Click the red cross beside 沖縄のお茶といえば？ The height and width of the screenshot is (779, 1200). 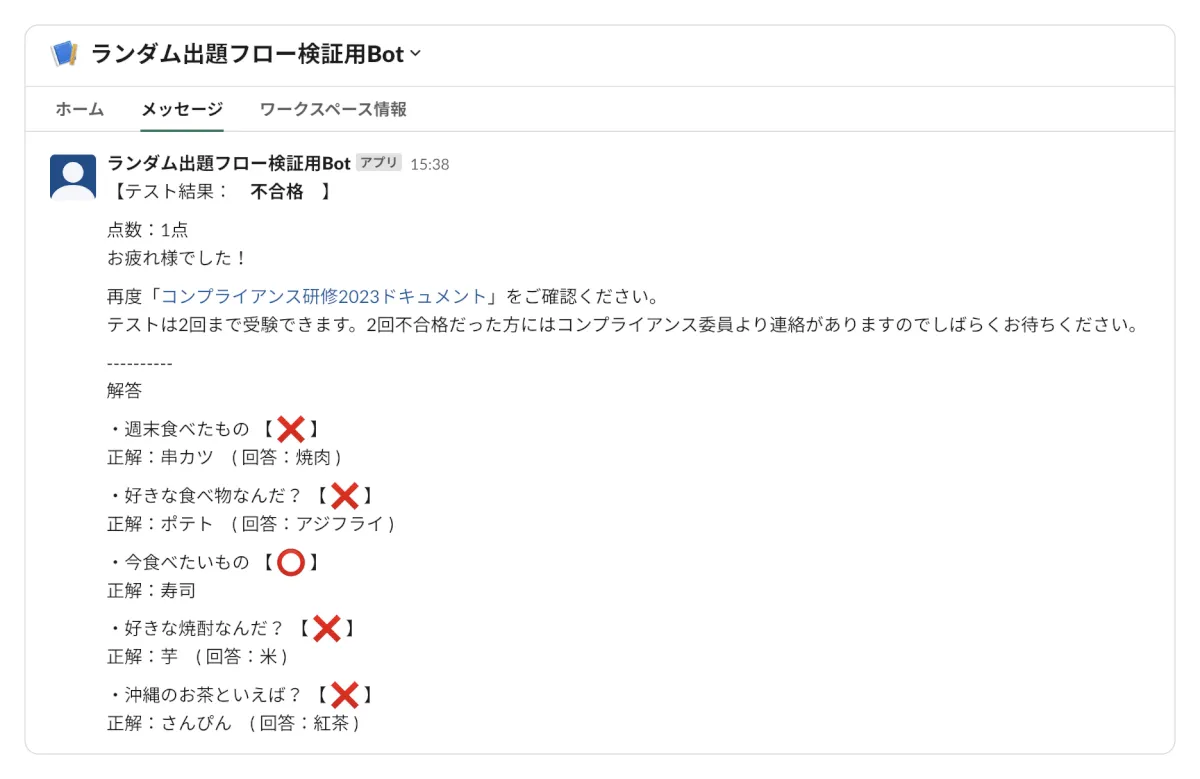[345, 695]
